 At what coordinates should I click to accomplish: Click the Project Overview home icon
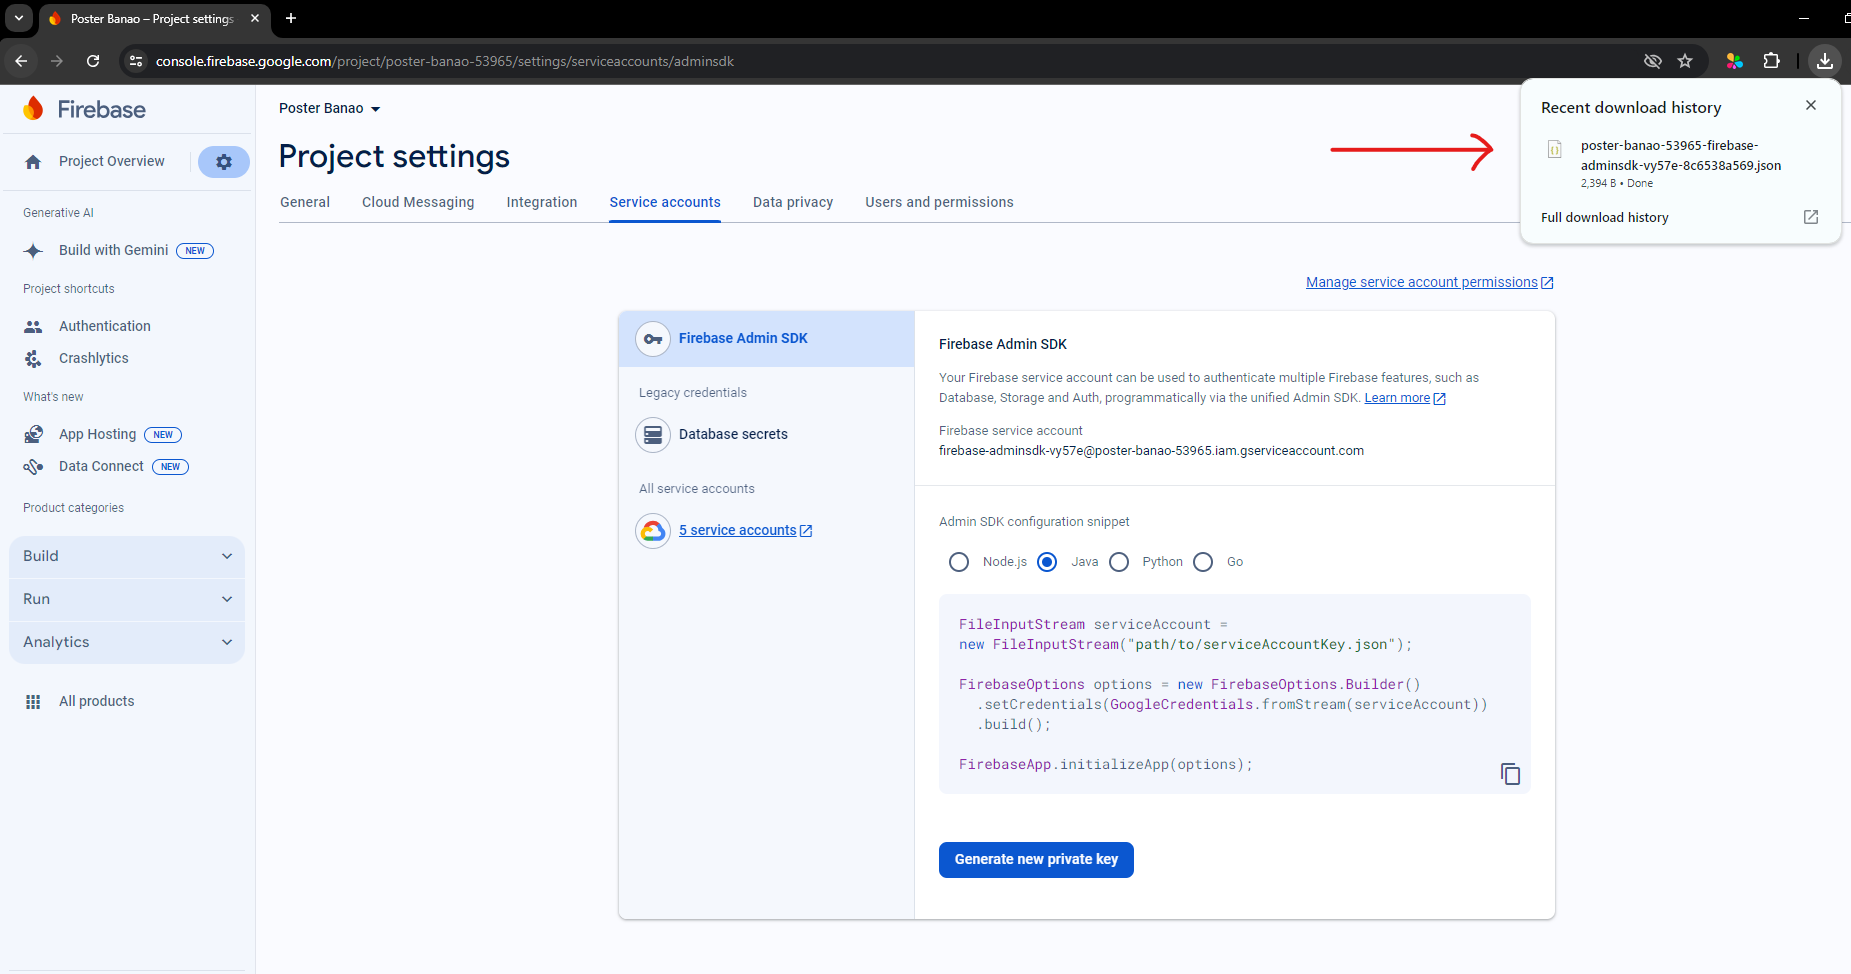[33, 162]
